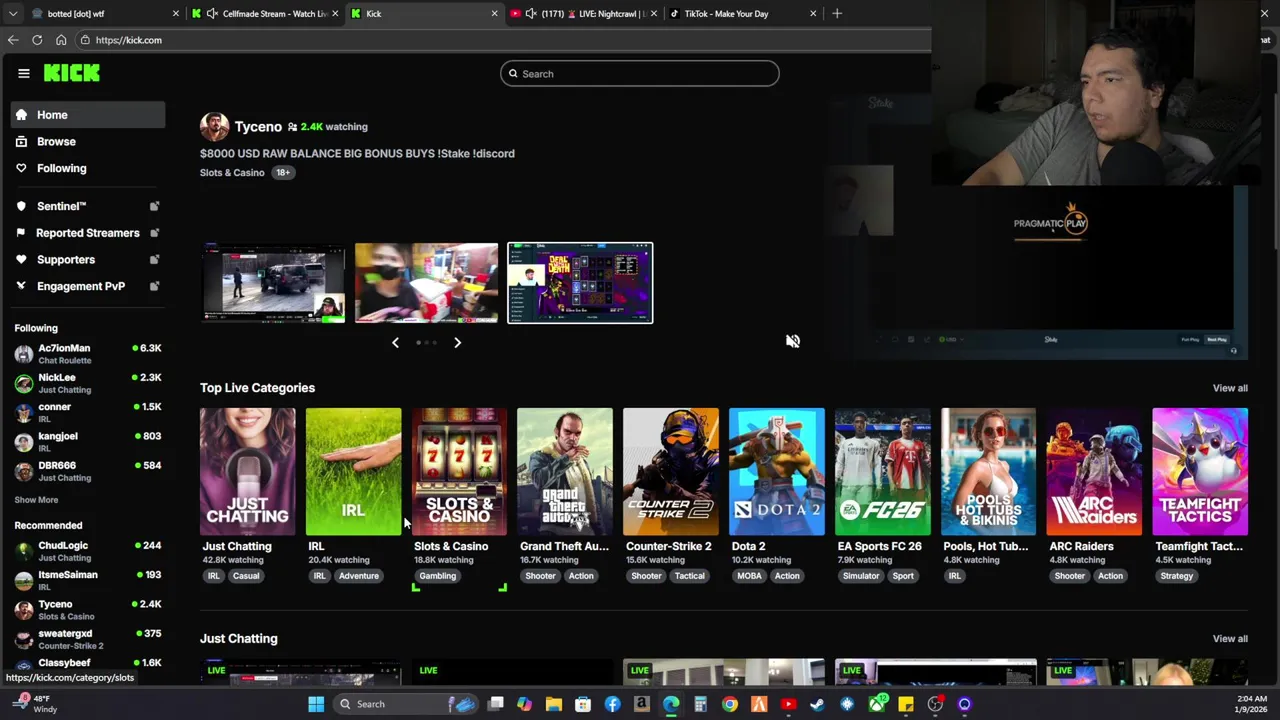Open sweatergxd in Recommended list

(88, 639)
